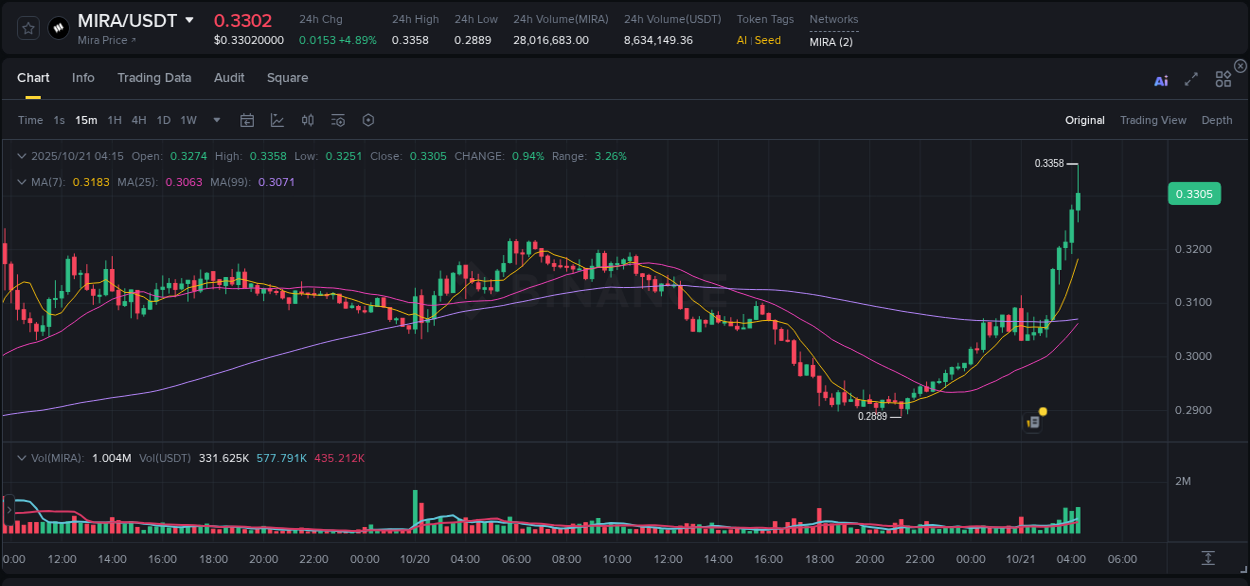Collapse the candle info row via chevron

(x=22, y=156)
